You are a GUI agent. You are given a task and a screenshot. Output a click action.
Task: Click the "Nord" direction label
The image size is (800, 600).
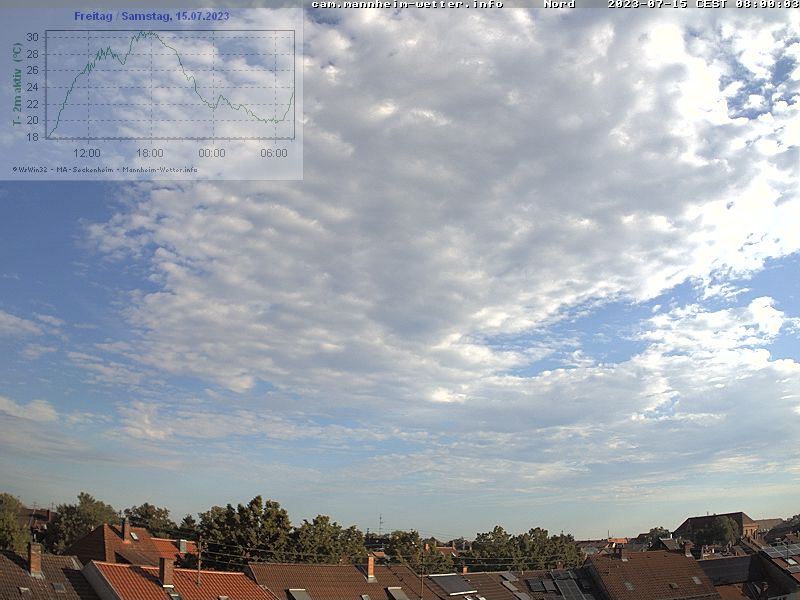[559, 4]
